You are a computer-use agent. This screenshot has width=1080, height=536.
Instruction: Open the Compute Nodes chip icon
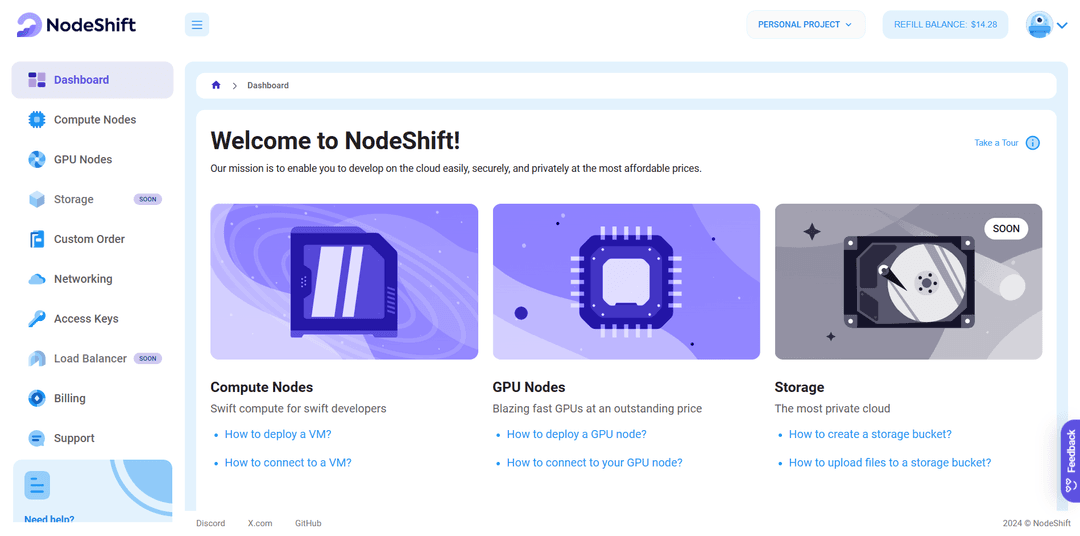coord(37,120)
